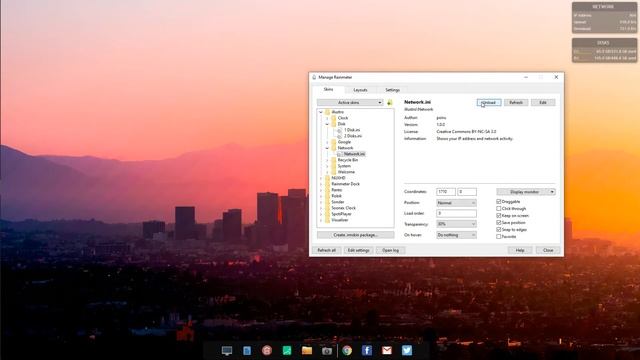Toggle the Save position checkbox

click(x=499, y=222)
